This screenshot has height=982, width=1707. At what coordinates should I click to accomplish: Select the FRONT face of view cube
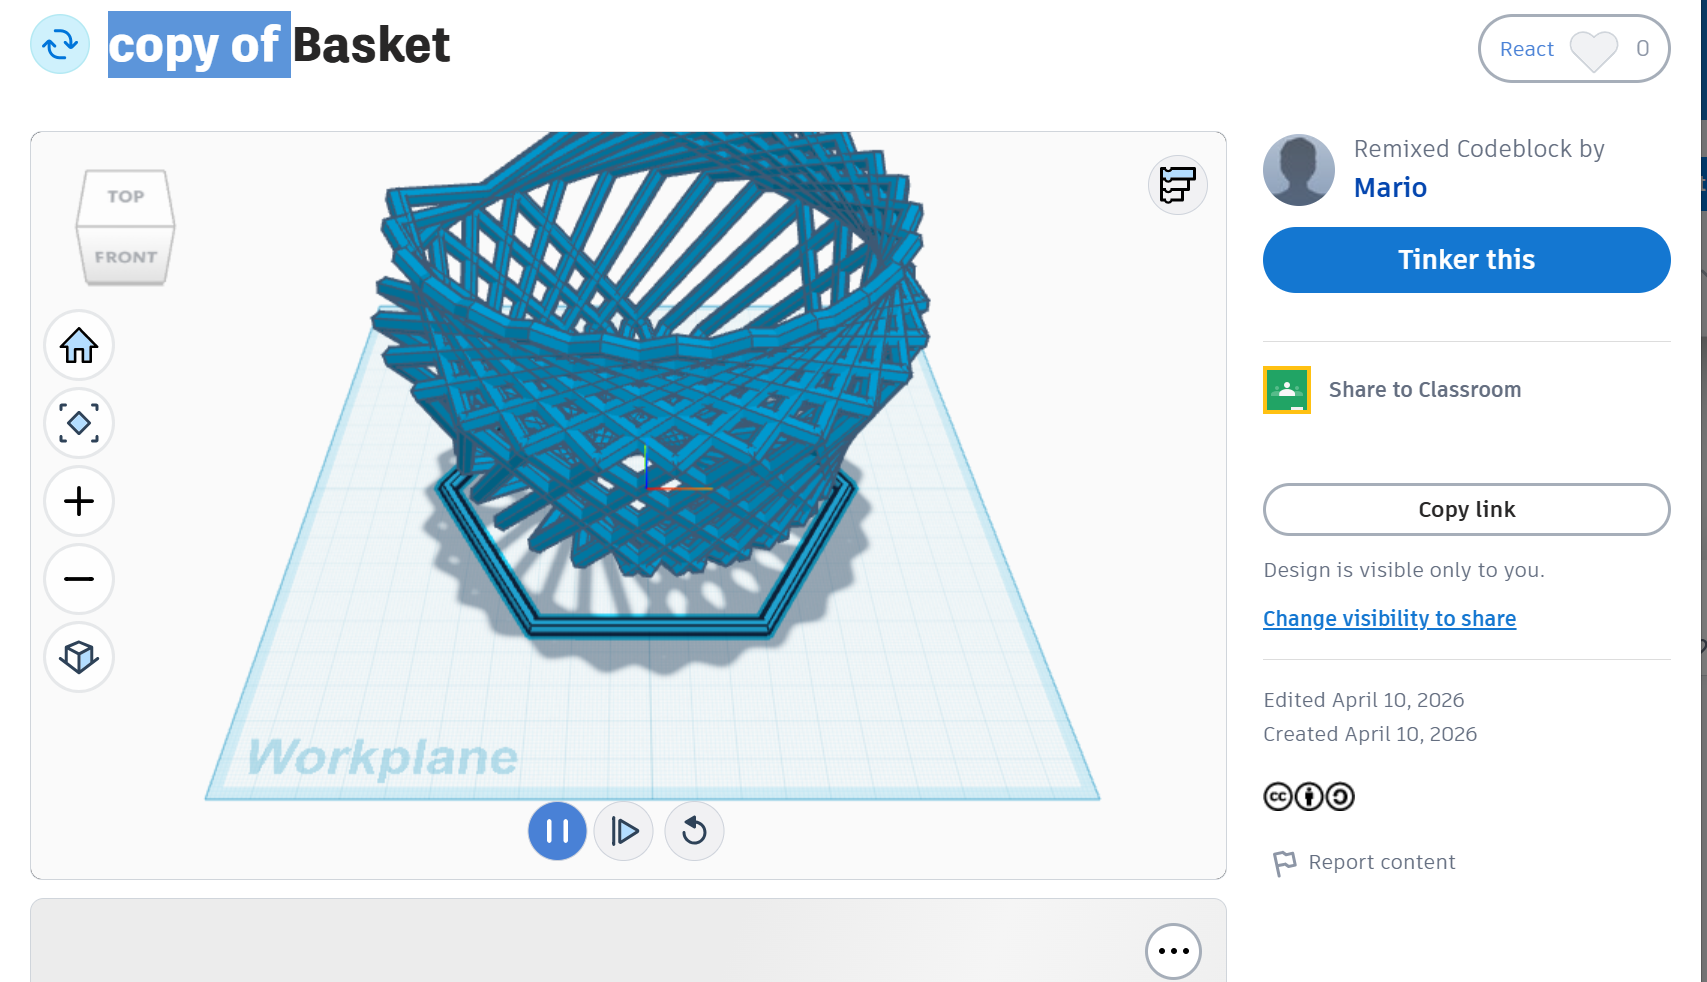[x=126, y=257]
